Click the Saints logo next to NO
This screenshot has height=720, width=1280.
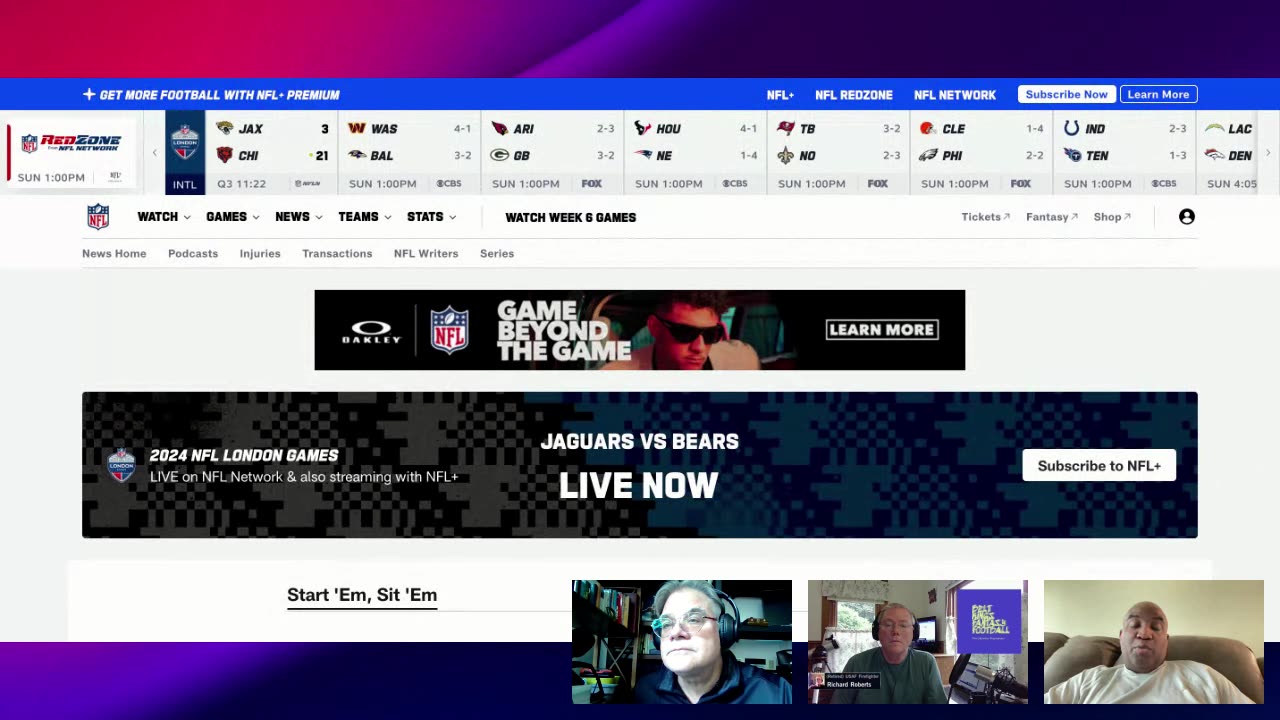point(786,155)
